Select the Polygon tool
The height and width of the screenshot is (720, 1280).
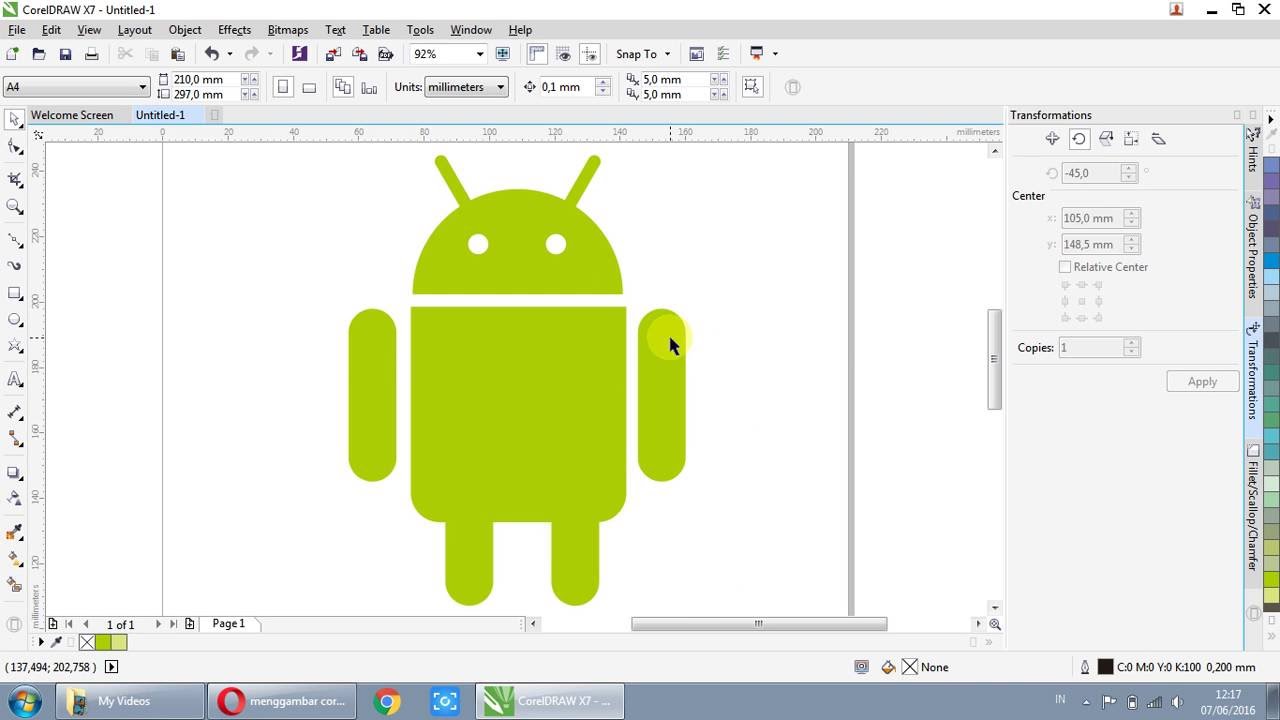pos(14,347)
